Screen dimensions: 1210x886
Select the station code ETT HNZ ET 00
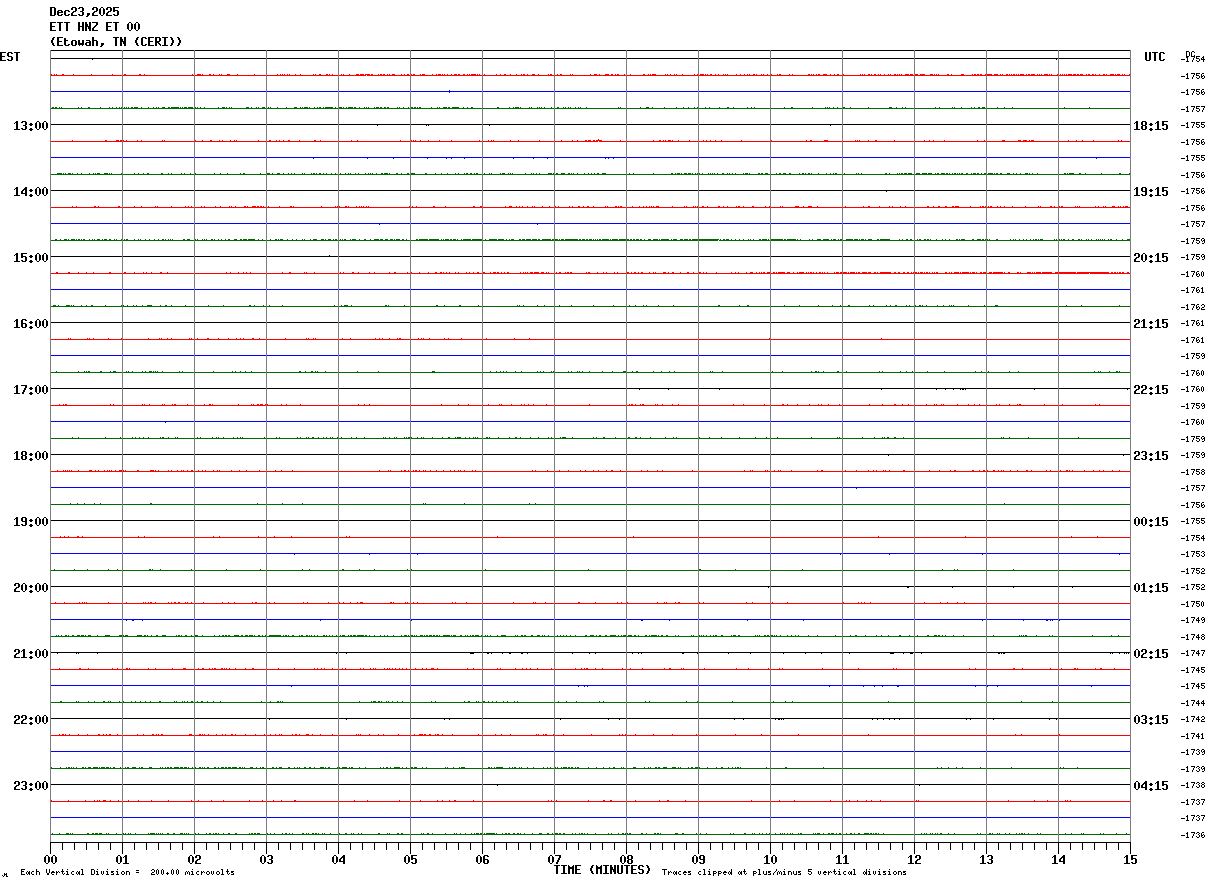[95, 27]
